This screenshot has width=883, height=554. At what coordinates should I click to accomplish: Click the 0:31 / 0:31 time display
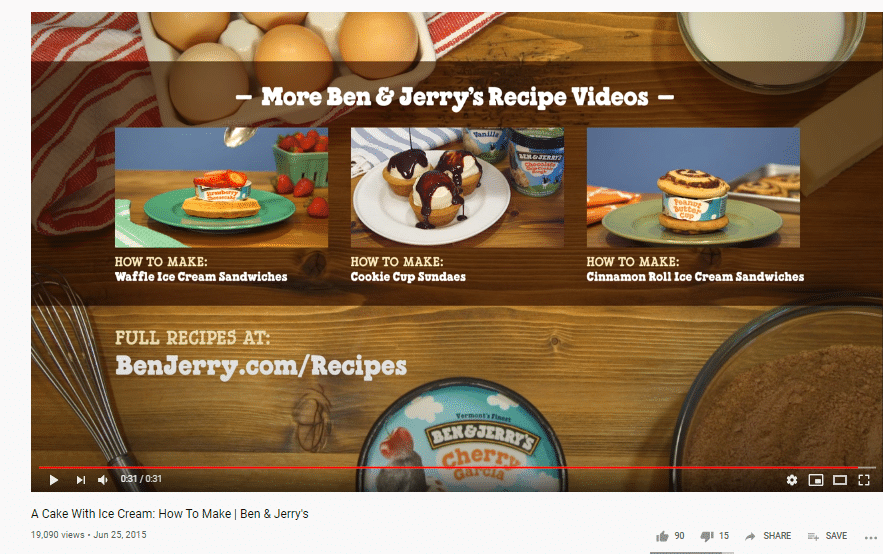(x=141, y=479)
